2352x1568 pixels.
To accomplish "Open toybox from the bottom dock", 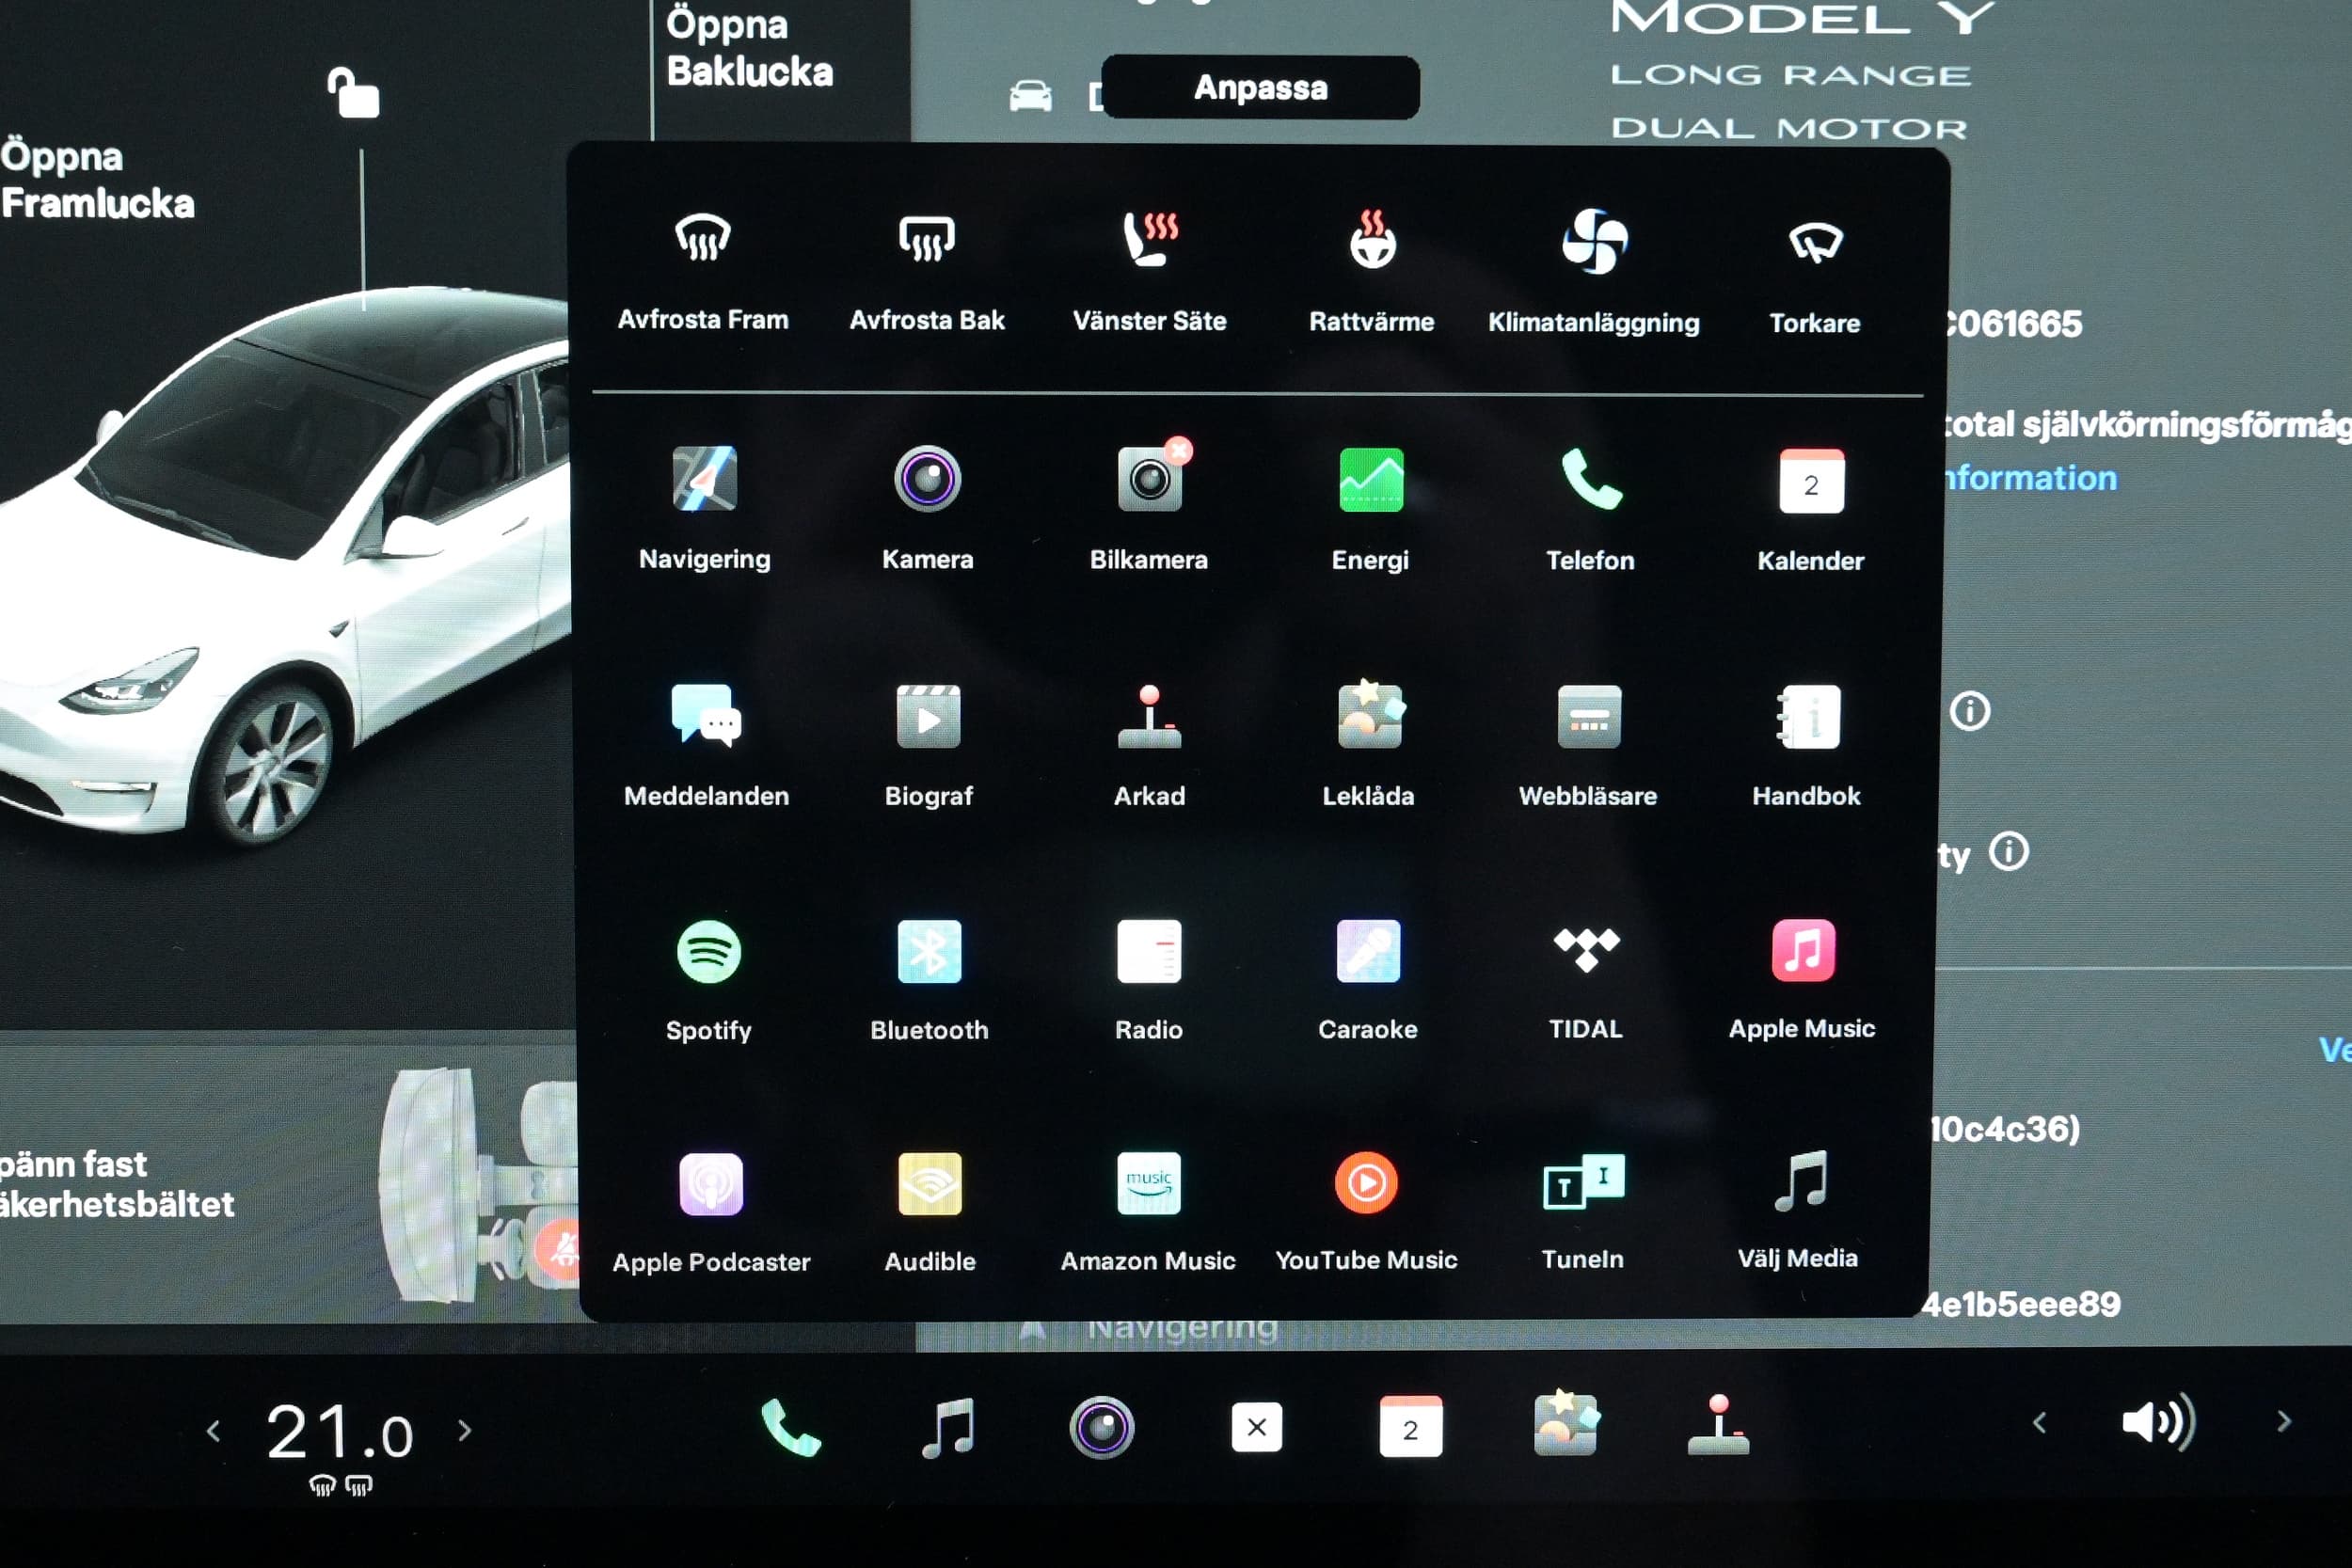I will click(1566, 1424).
